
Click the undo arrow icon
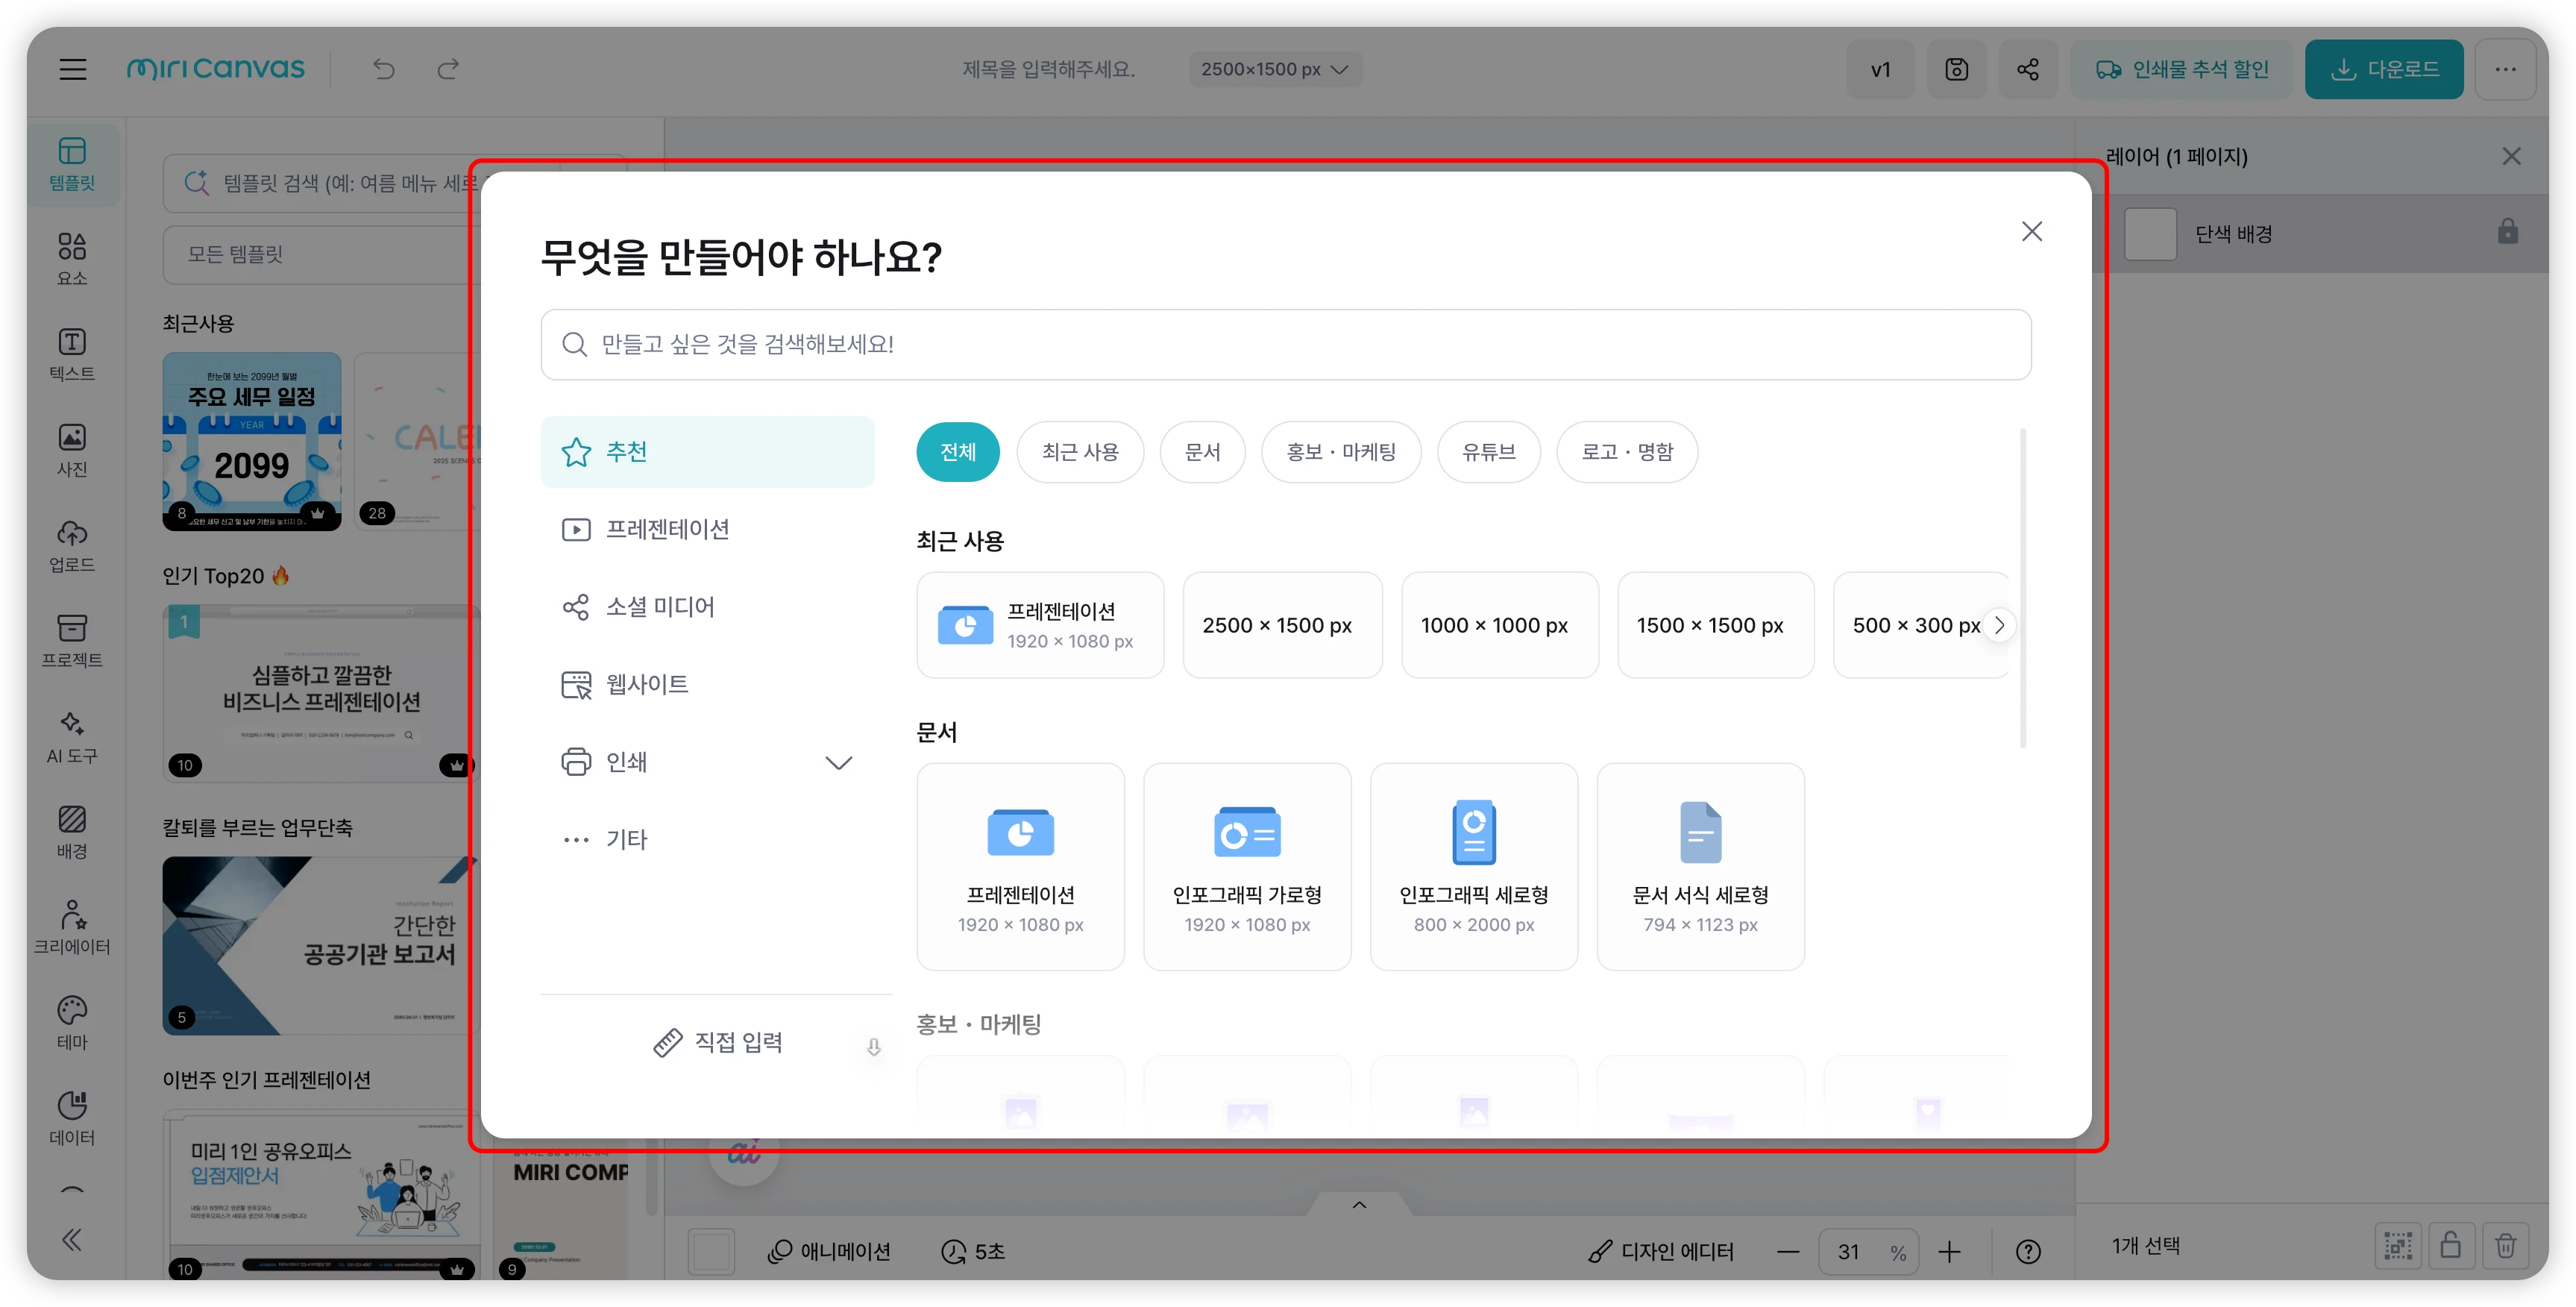384,69
